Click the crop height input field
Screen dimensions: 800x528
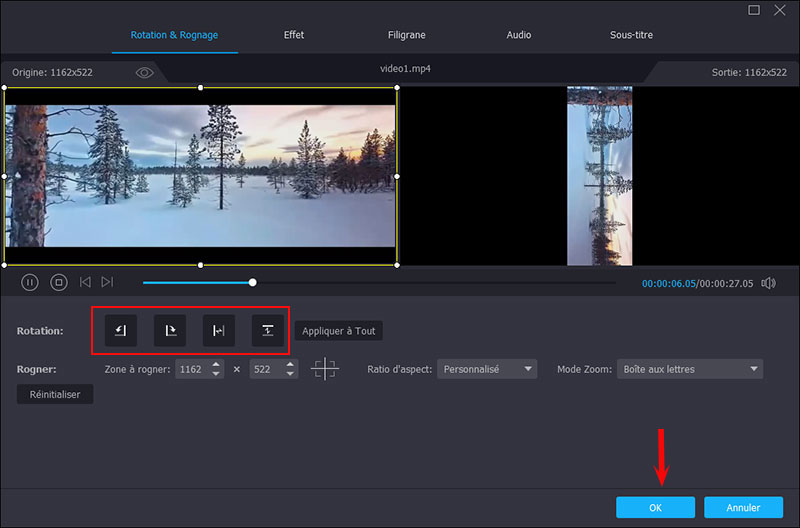tap(266, 369)
